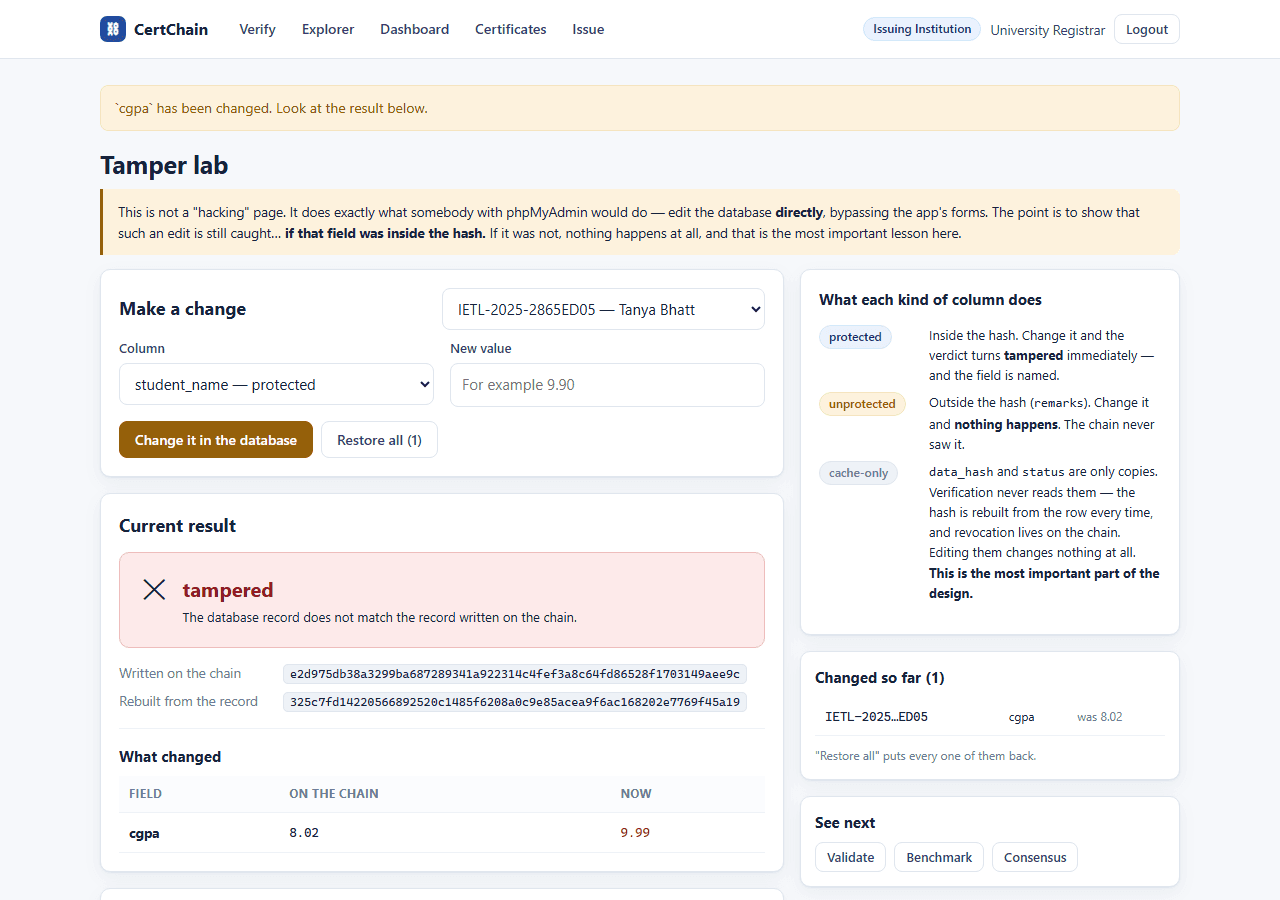Focus the New value input field
The height and width of the screenshot is (900, 1280).
point(607,384)
